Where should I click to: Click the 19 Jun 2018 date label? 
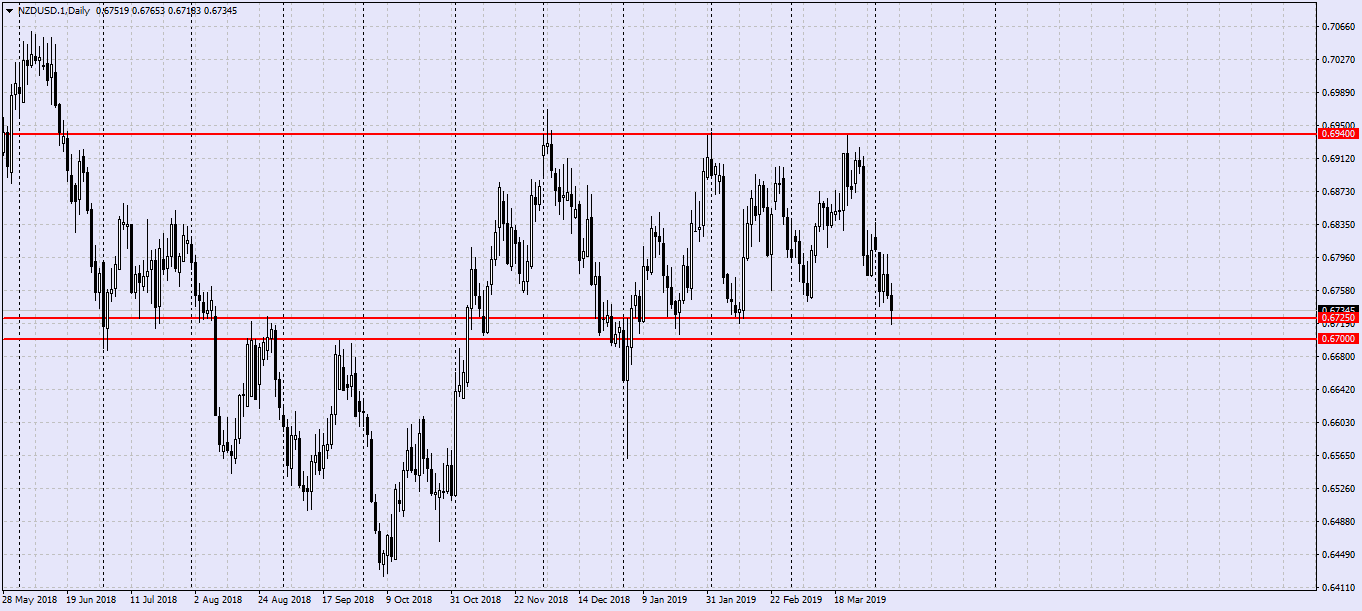coord(91,600)
